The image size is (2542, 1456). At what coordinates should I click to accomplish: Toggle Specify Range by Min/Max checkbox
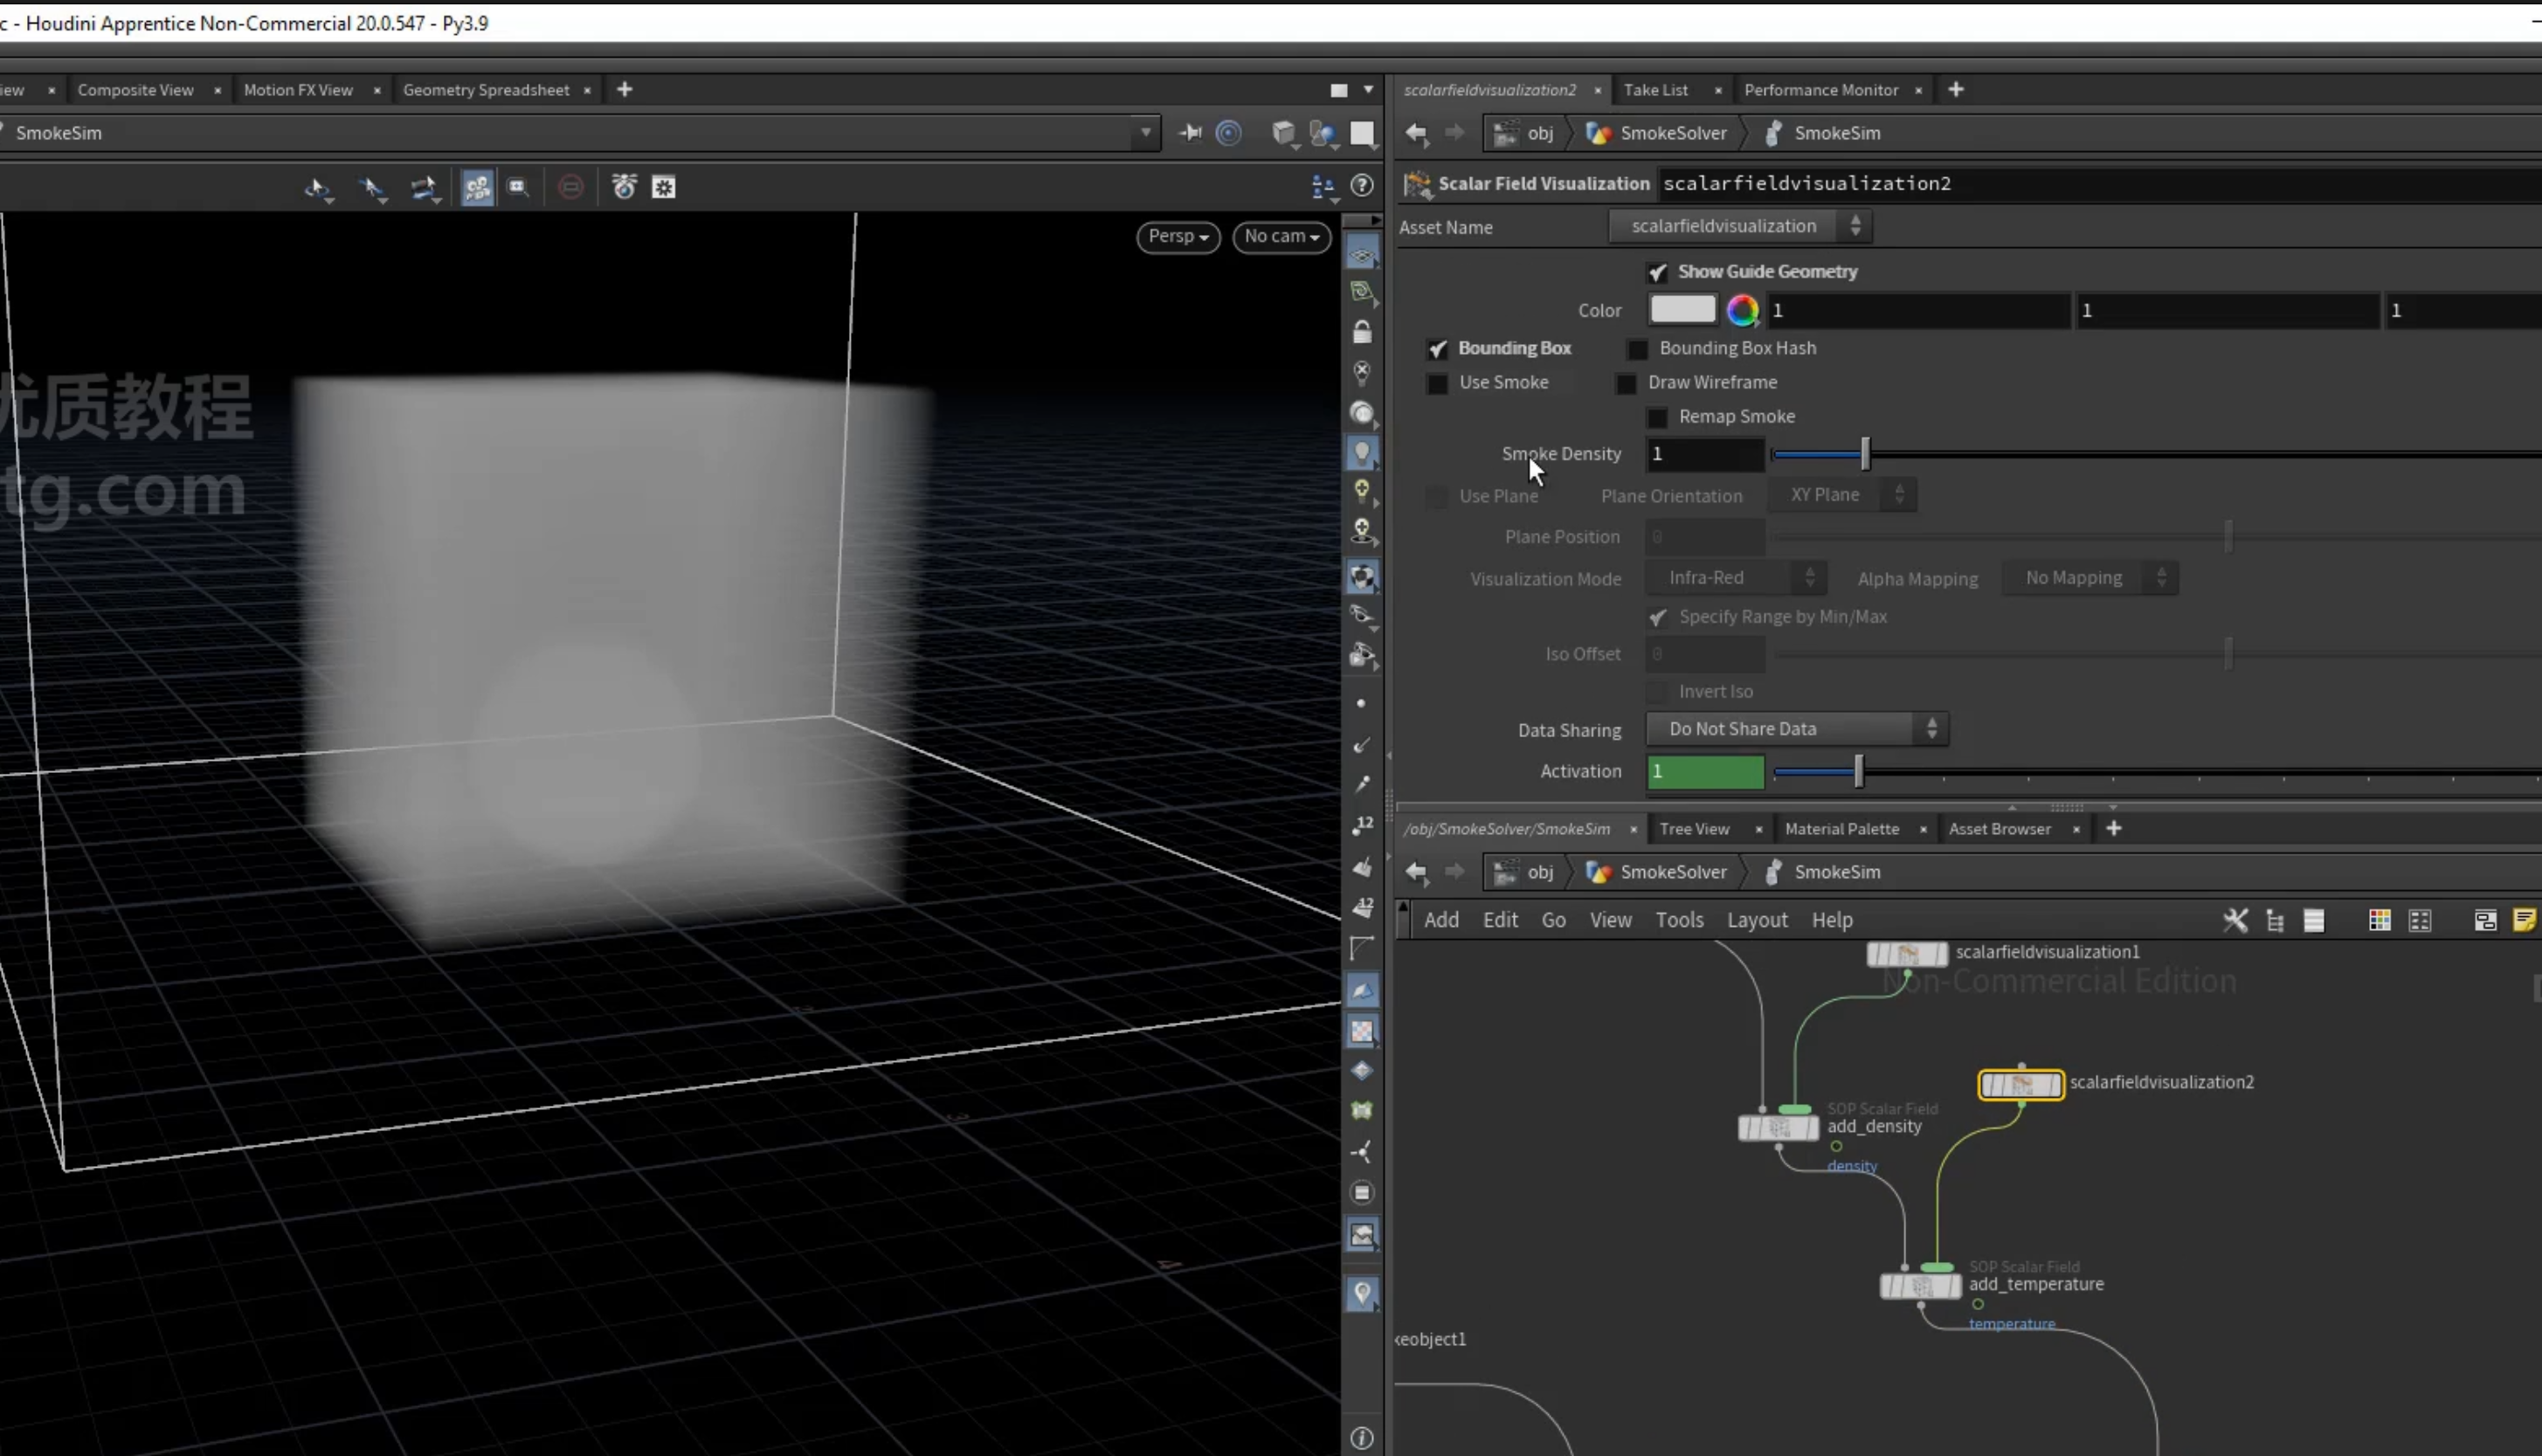1657,617
